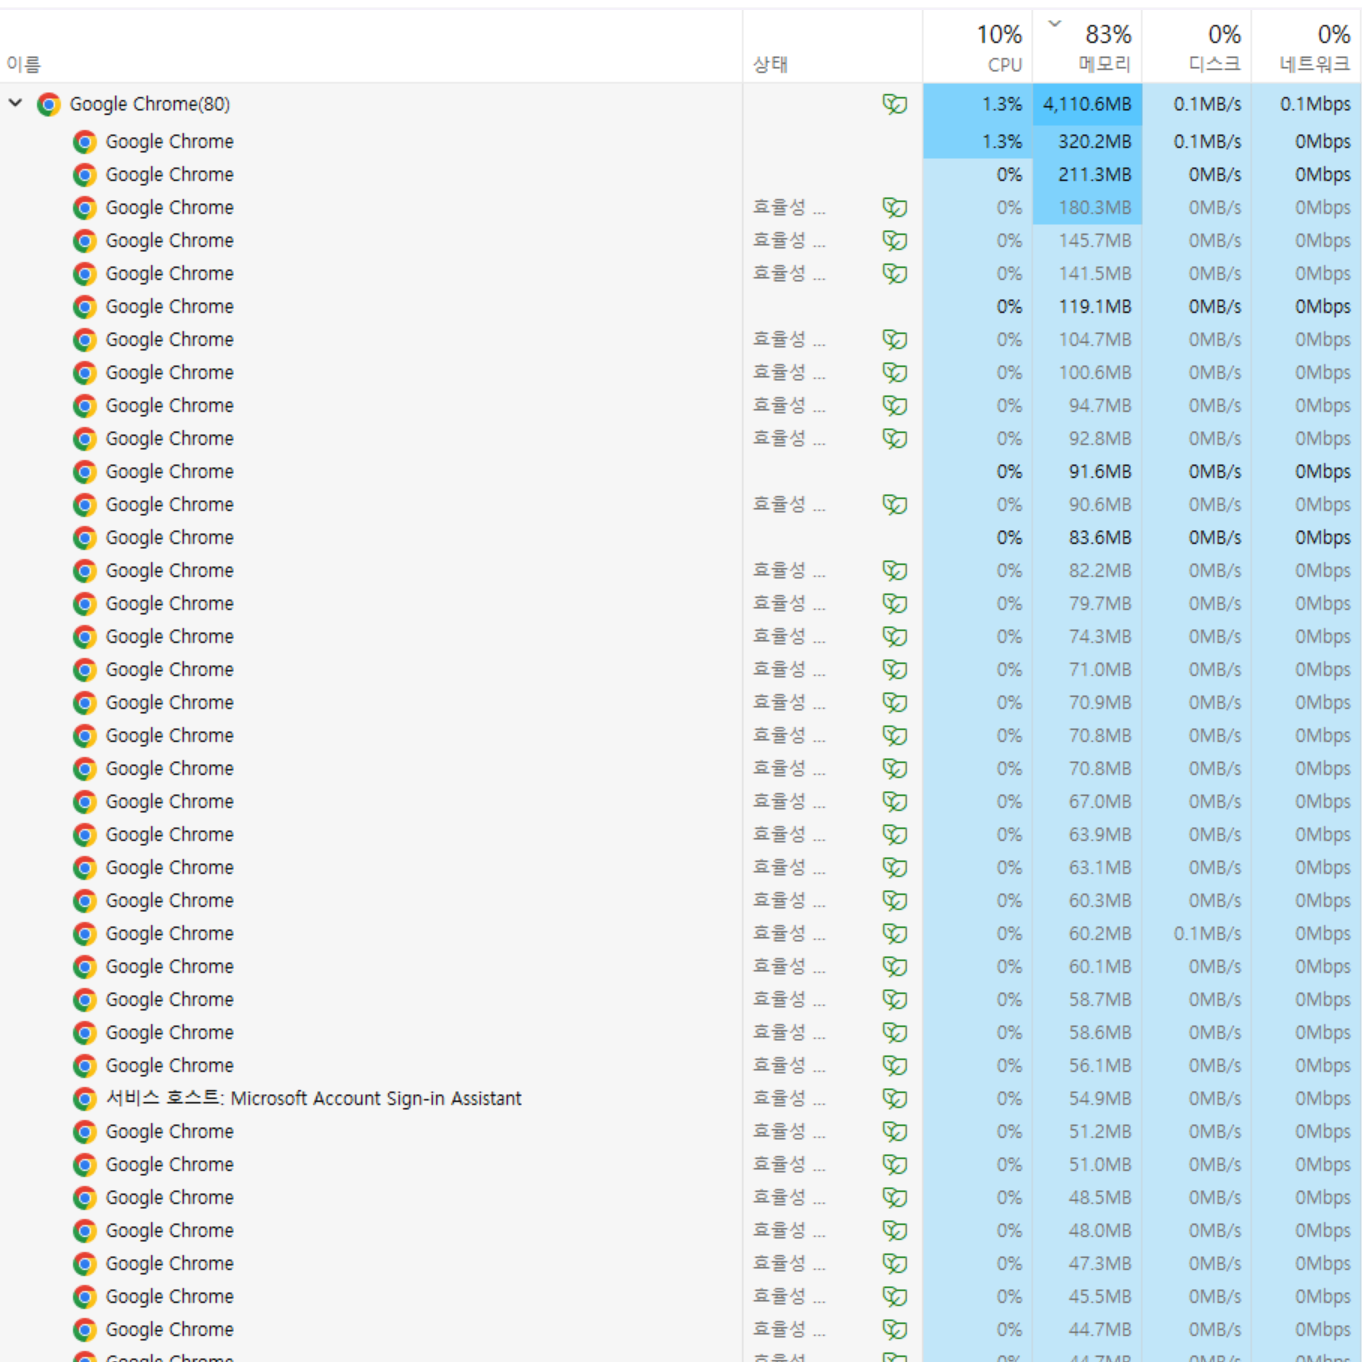1362x1362 pixels.
Task: Click the efficiency leaf icon on the 71.0MB row
Action: (x=895, y=670)
